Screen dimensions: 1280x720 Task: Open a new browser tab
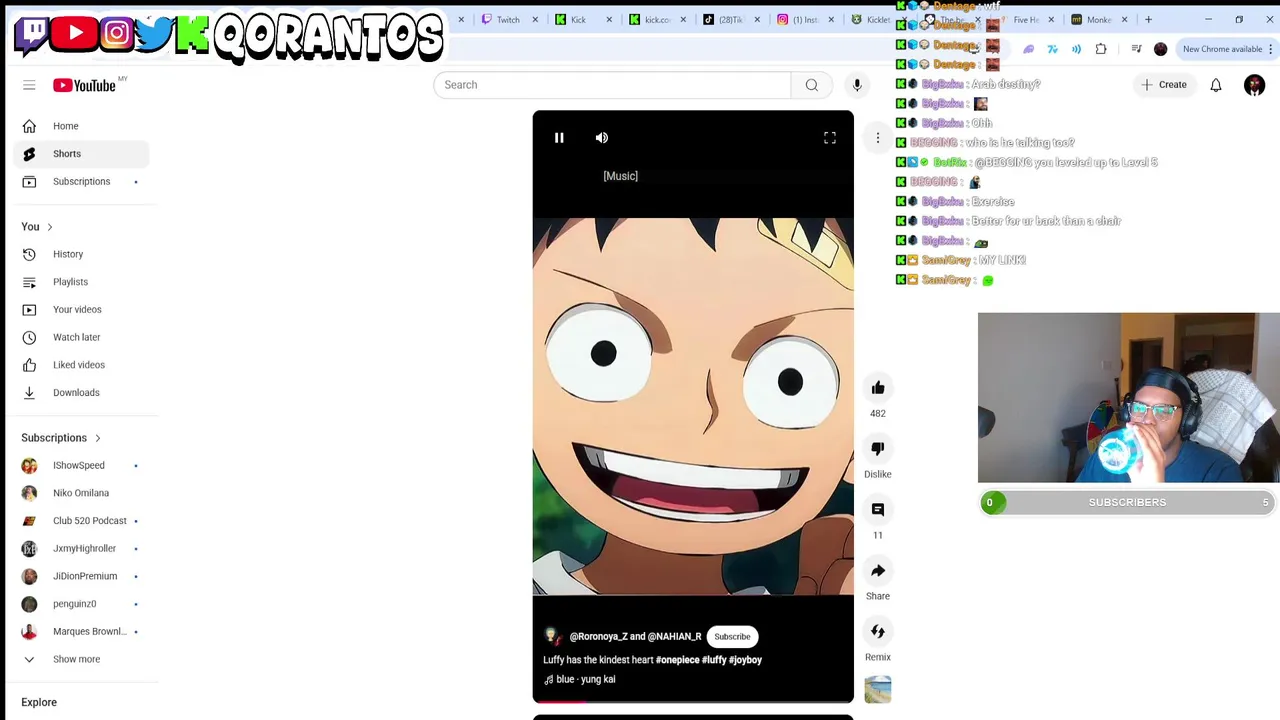click(x=1148, y=19)
